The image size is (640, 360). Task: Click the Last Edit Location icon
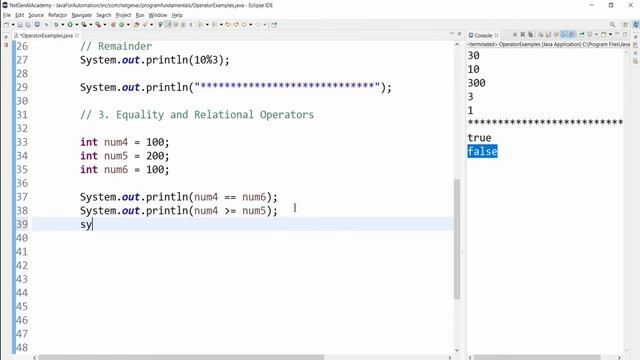point(228,24)
